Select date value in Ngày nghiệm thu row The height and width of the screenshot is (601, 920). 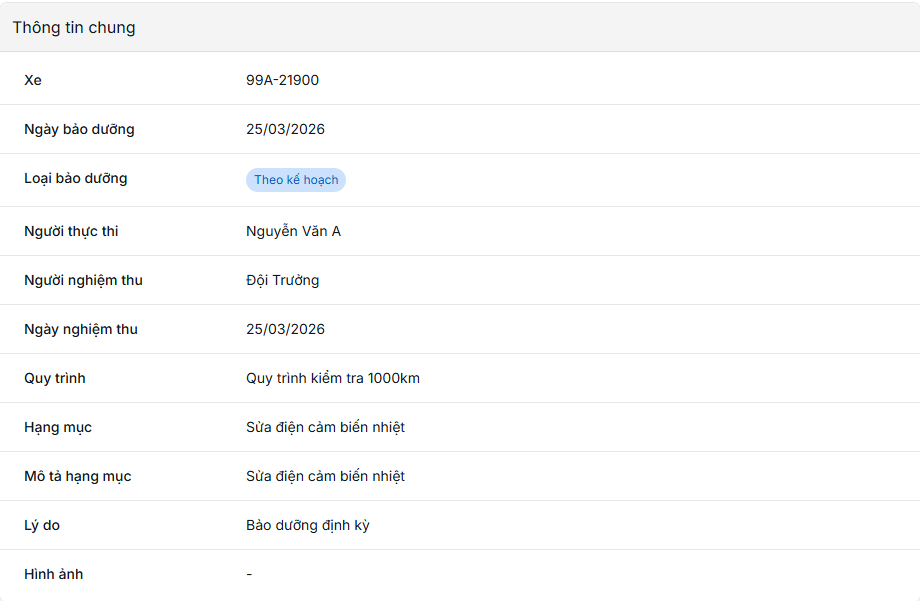click(285, 329)
